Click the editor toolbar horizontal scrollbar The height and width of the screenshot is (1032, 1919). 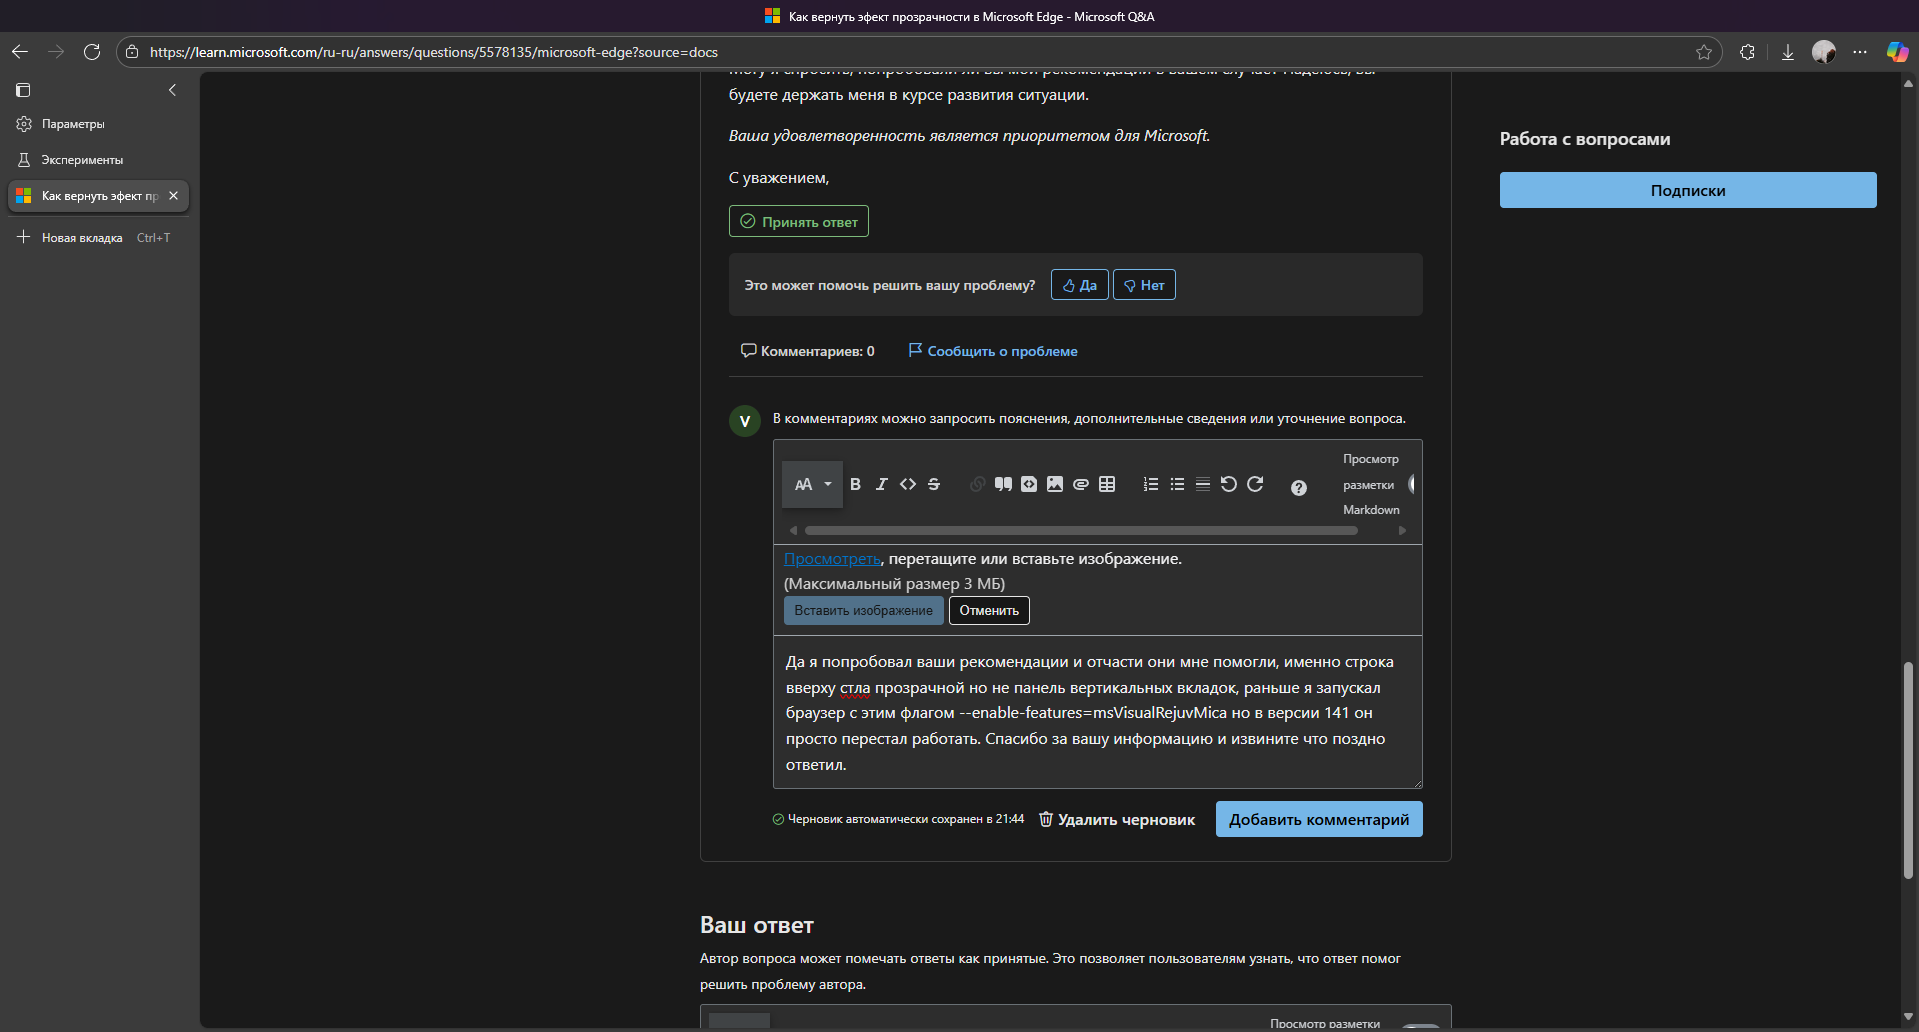pos(1081,531)
